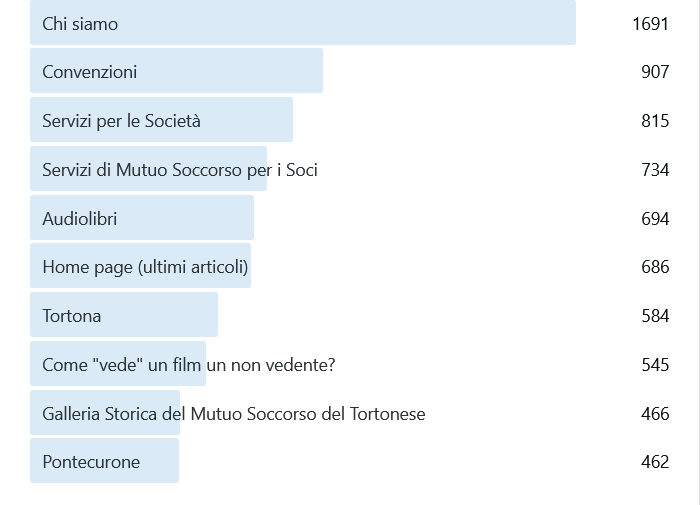
Task: Select the 466 count value
Action: point(655,413)
